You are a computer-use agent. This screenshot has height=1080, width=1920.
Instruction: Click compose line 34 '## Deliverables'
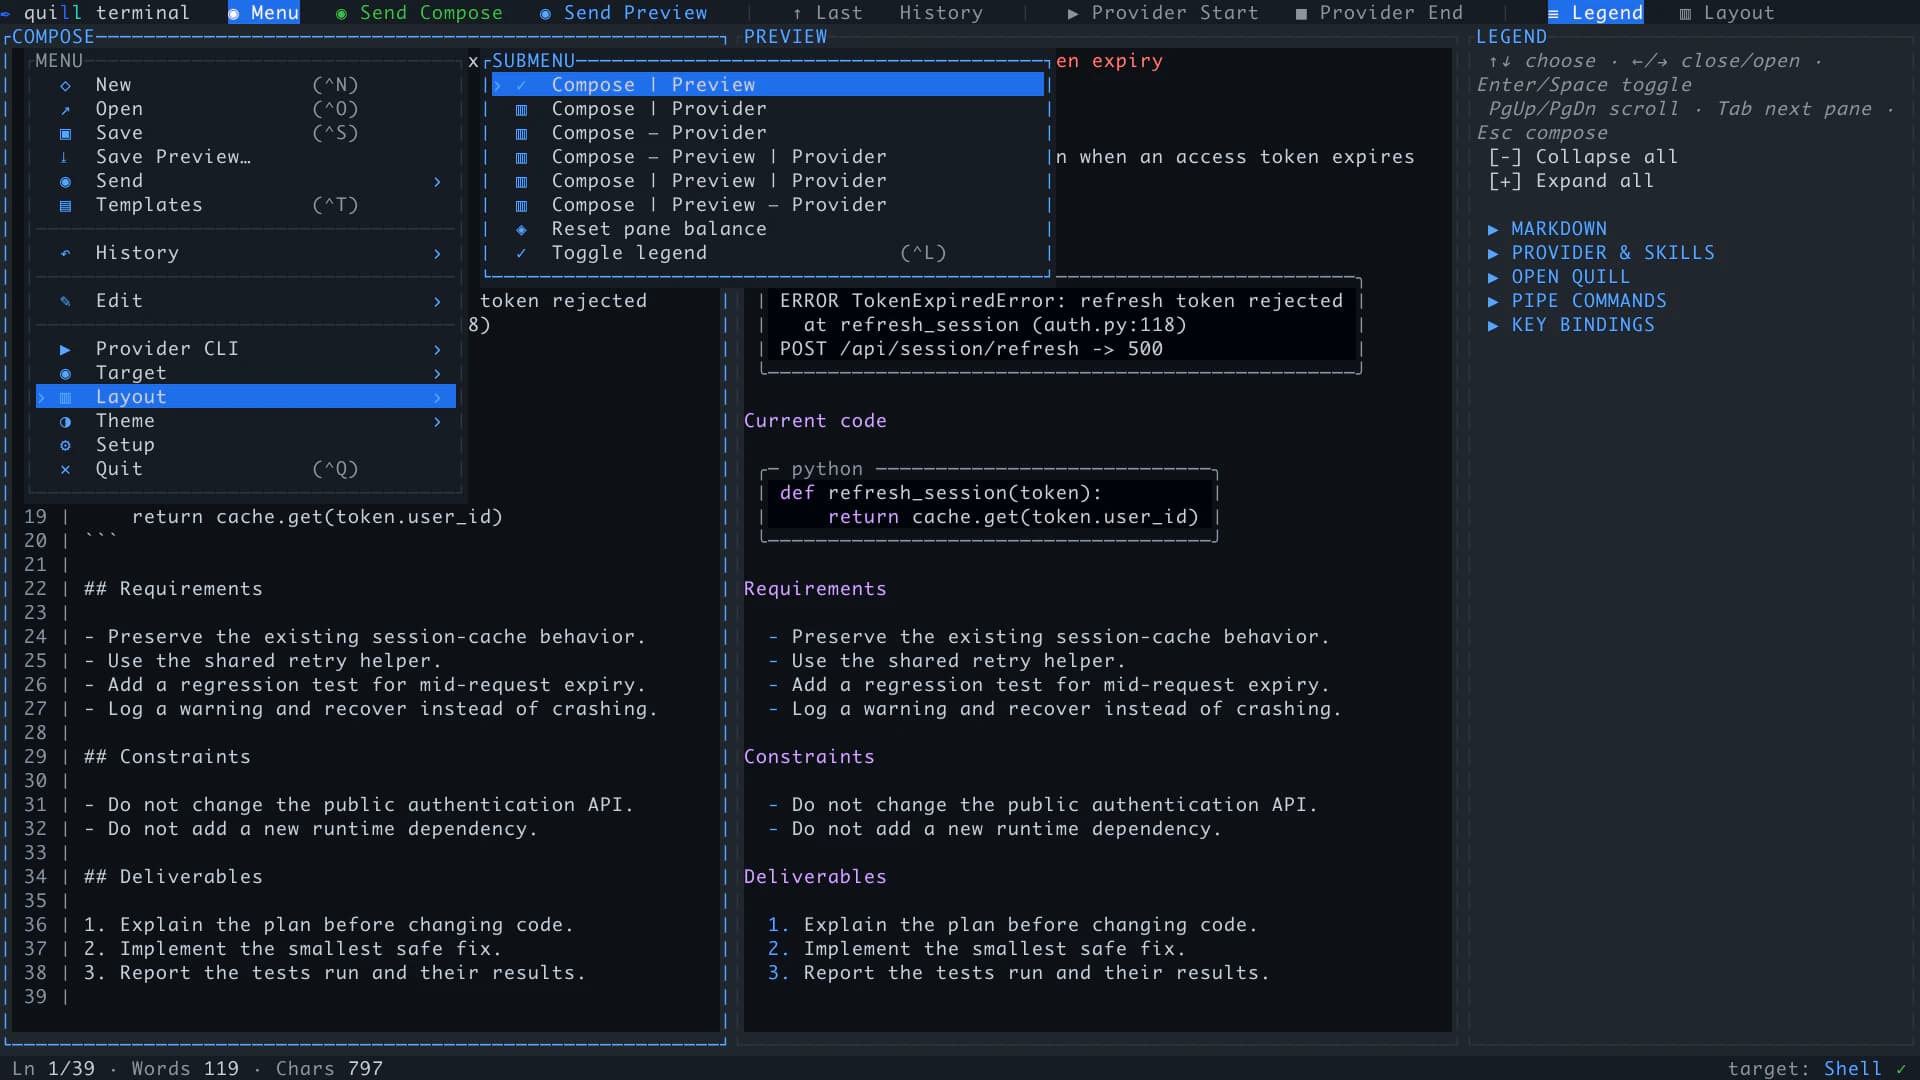173,877
